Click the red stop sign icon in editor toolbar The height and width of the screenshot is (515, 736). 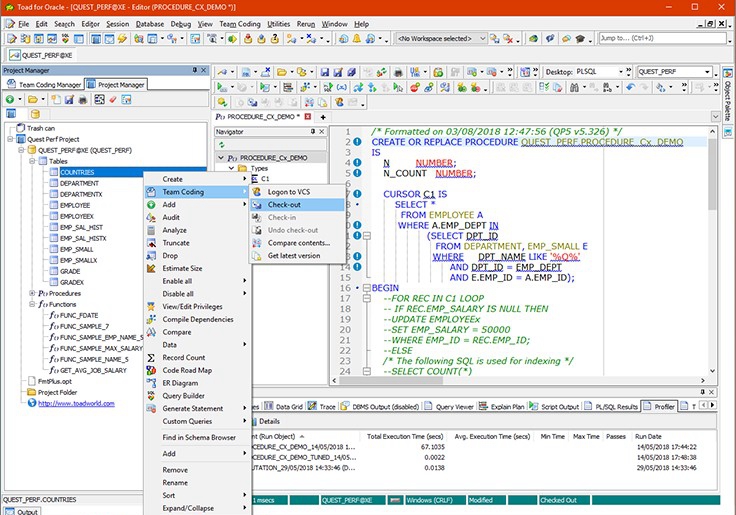[x=414, y=87]
